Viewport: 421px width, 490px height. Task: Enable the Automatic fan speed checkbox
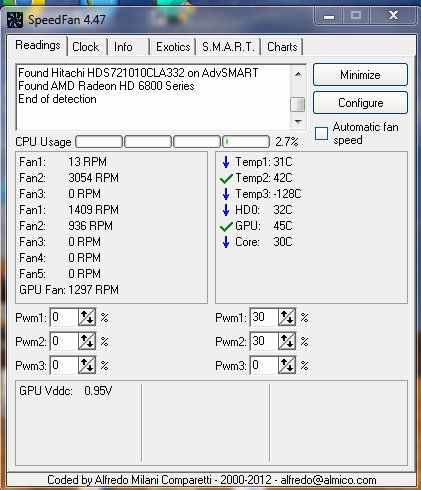click(321, 134)
